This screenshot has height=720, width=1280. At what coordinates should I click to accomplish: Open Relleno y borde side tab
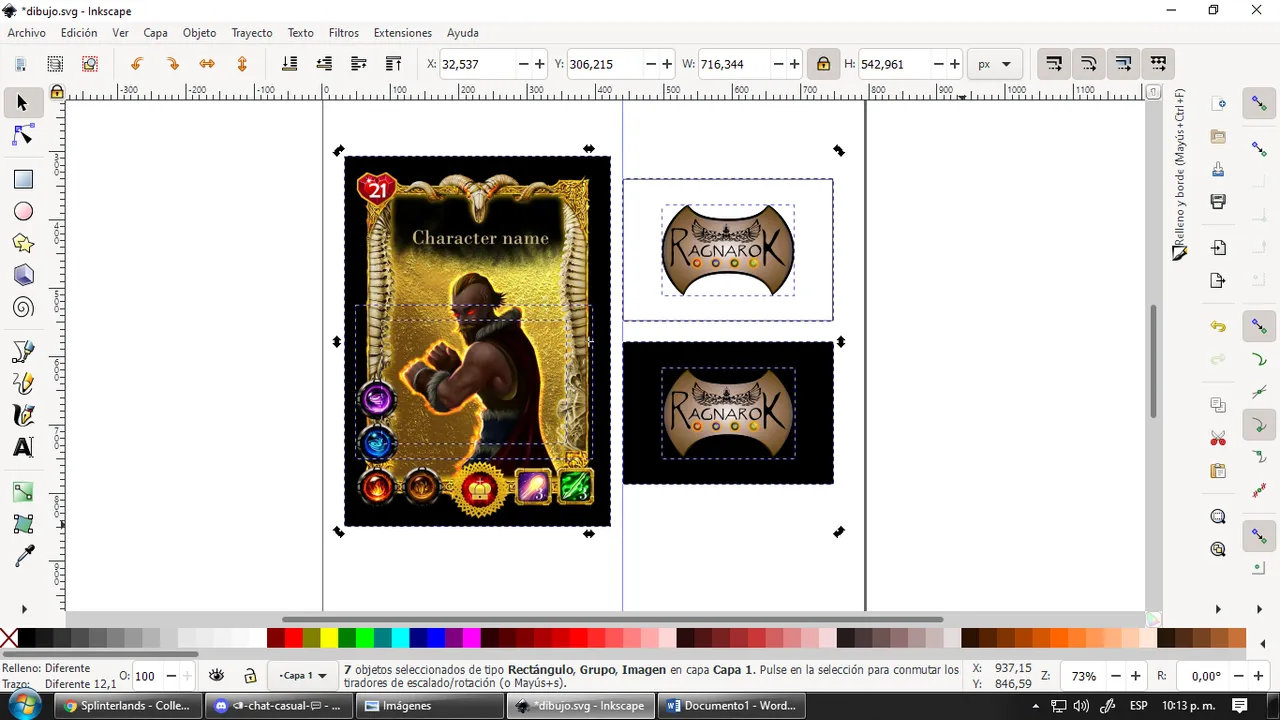coord(1180,175)
